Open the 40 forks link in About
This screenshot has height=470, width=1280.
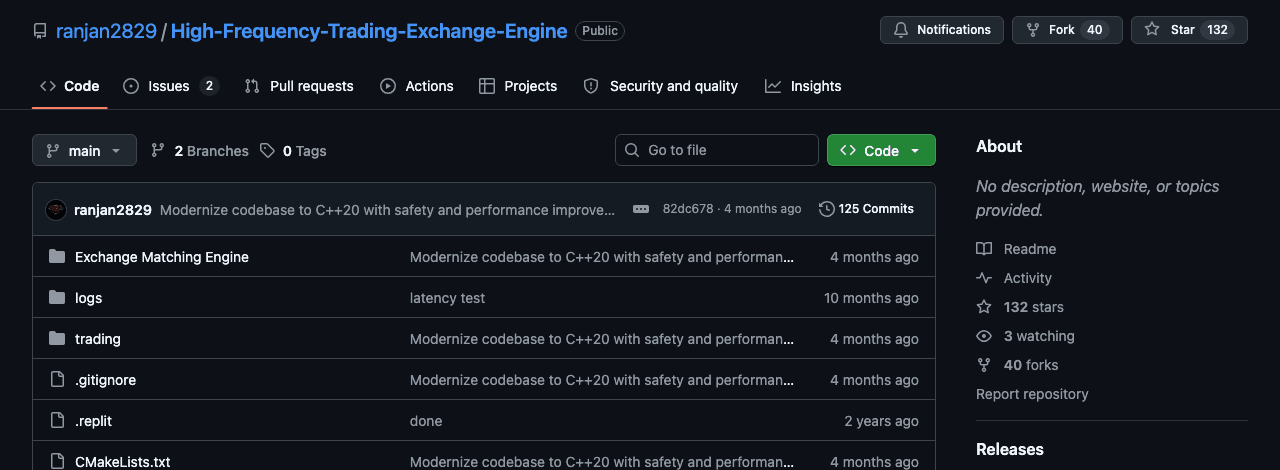[x=1017, y=365]
